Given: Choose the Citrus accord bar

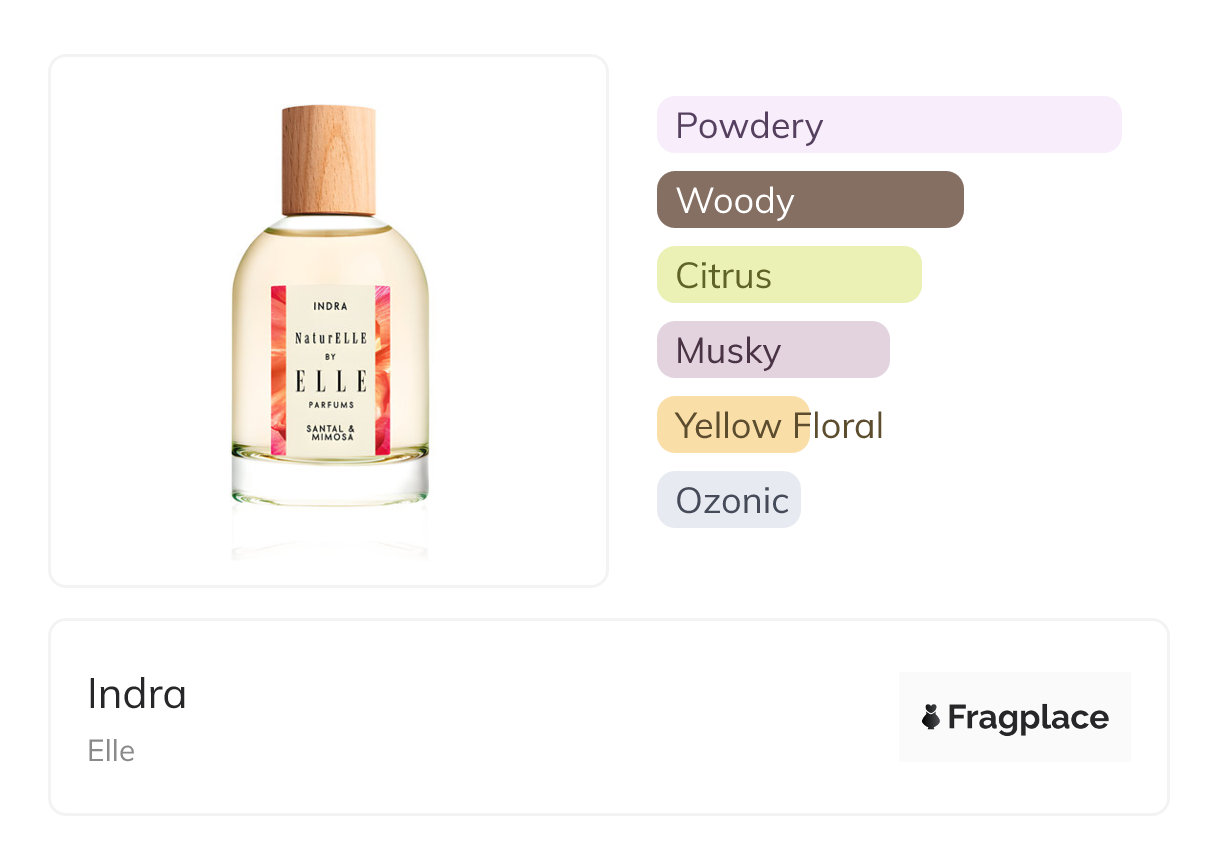Looking at the screenshot, I should tap(789, 275).
